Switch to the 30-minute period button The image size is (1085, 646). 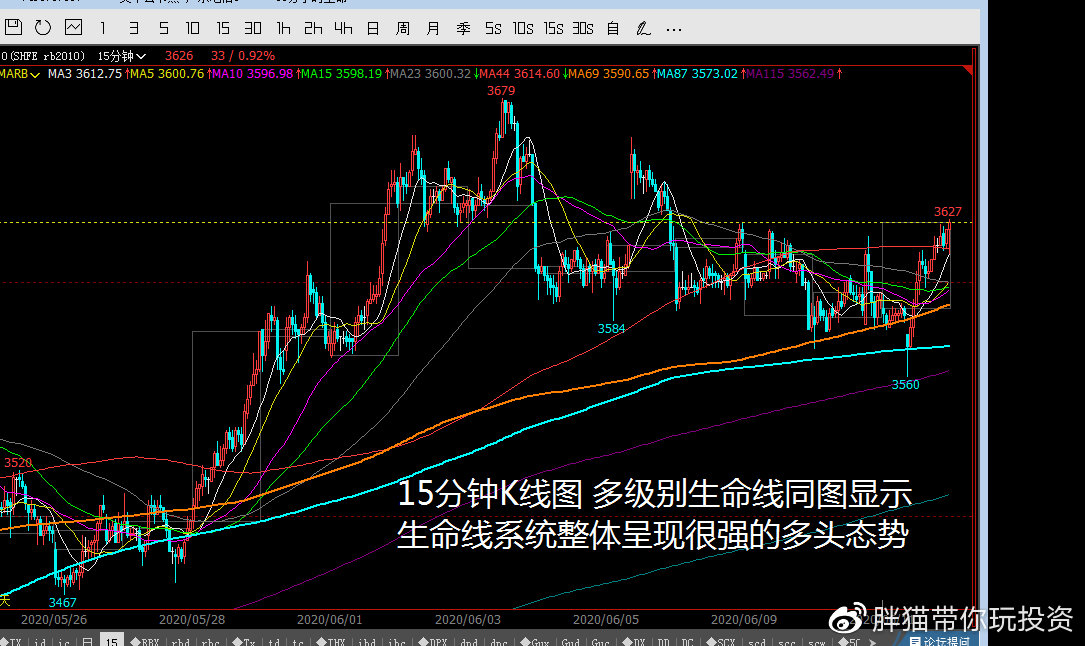click(x=252, y=28)
